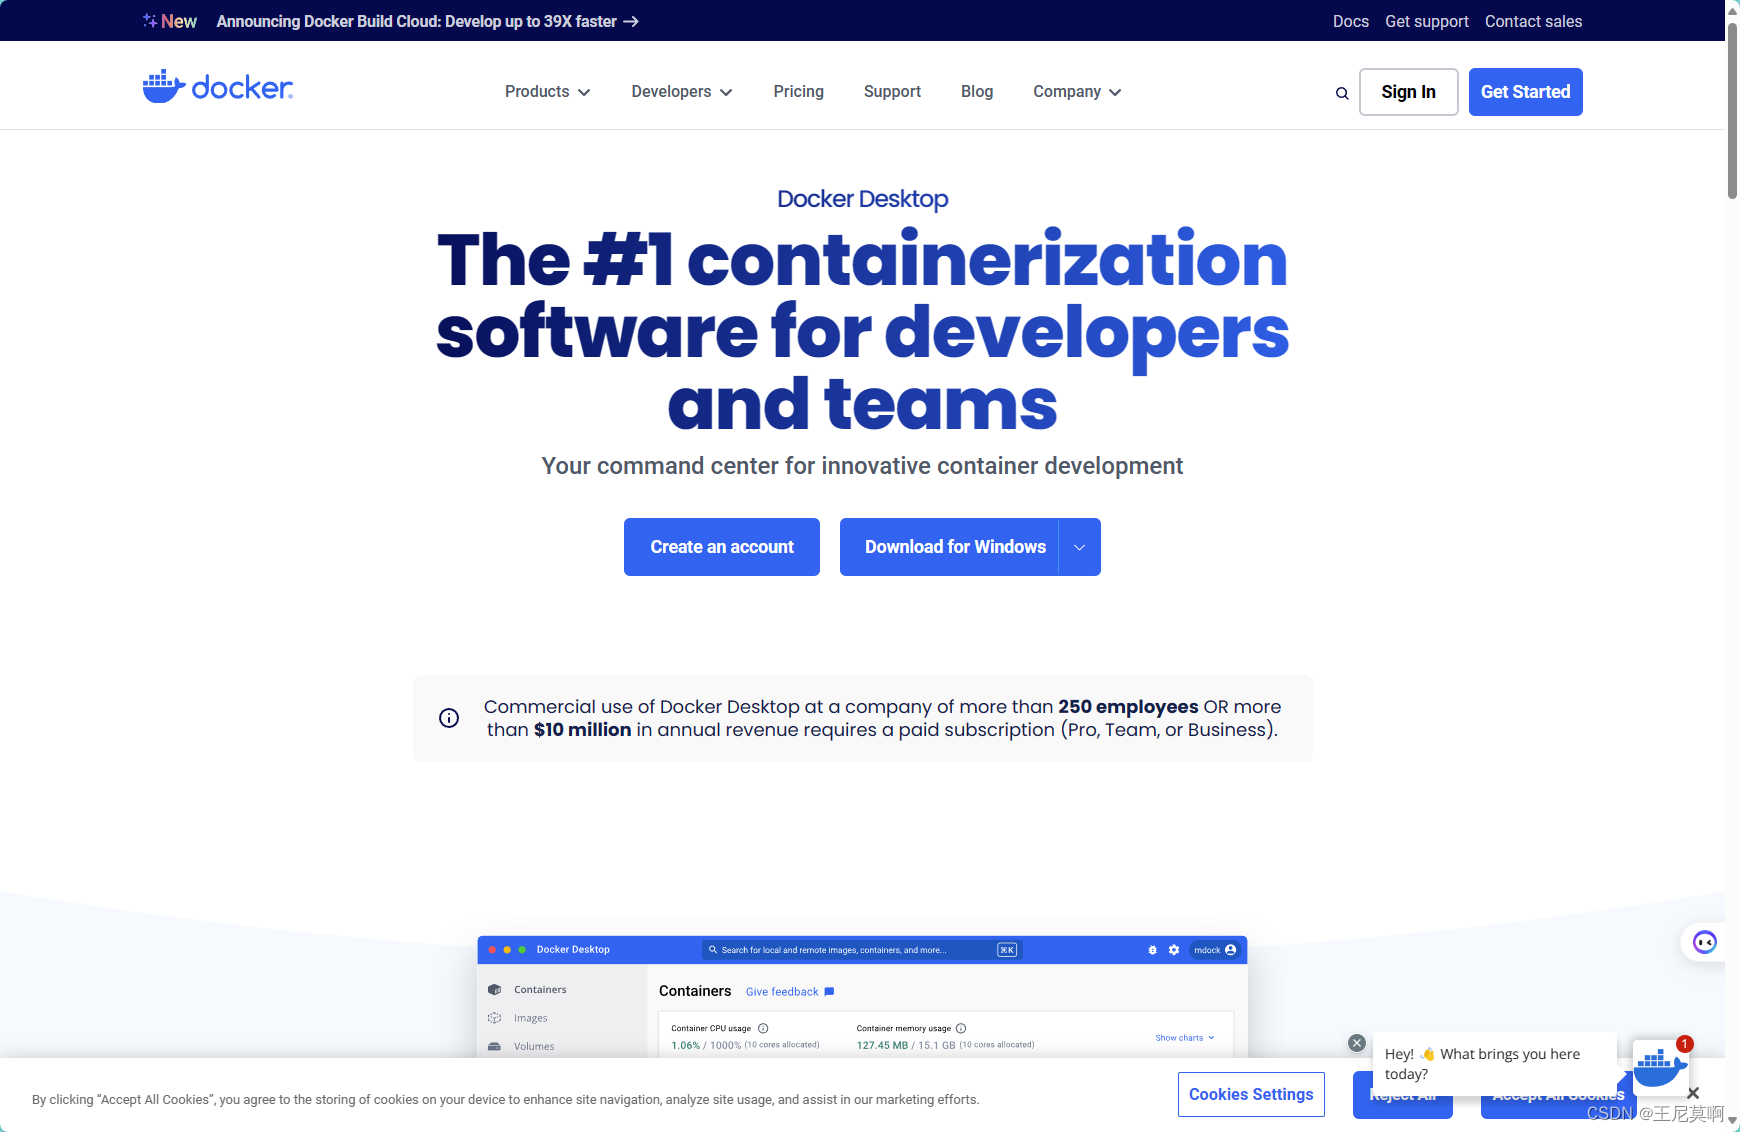Image resolution: width=1740 pixels, height=1132 pixels.
Task: Click the arrow after Build Cloud announcement
Action: tap(631, 21)
